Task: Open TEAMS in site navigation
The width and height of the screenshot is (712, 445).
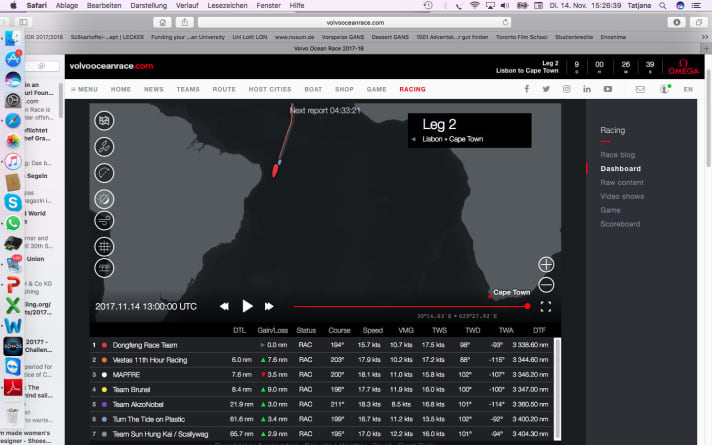Action: pyautogui.click(x=188, y=89)
